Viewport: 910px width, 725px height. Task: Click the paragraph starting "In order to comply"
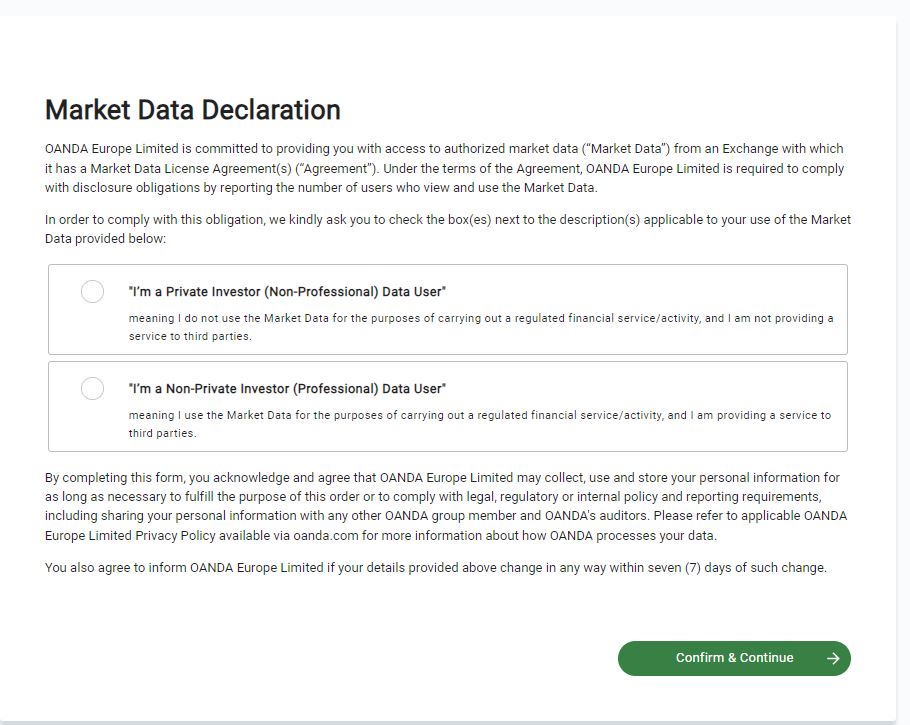[x=448, y=229]
